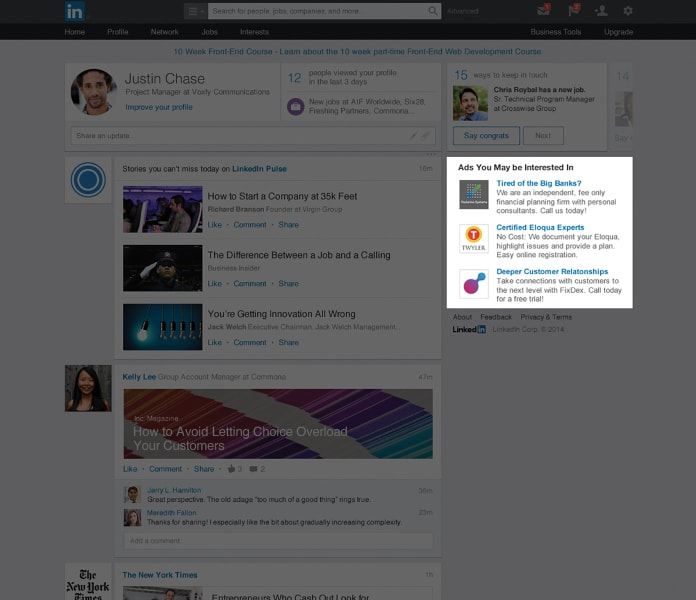This screenshot has width=696, height=600.
Task: Open Business Tools menu
Action: pyautogui.click(x=556, y=32)
